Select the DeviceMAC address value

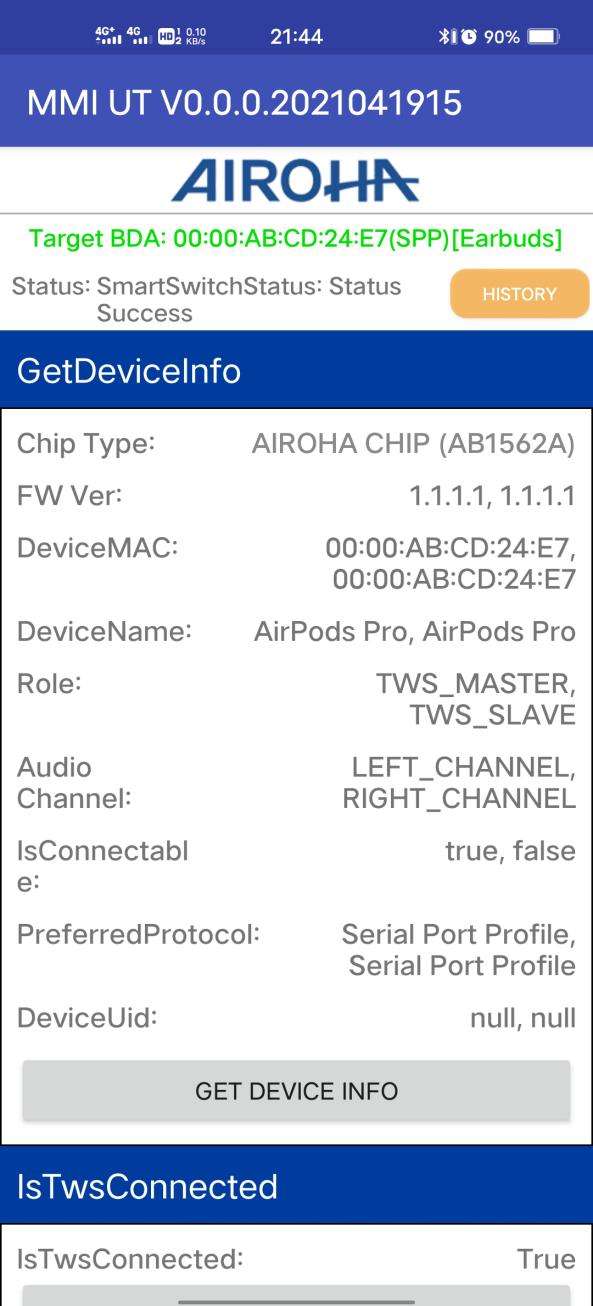click(451, 563)
